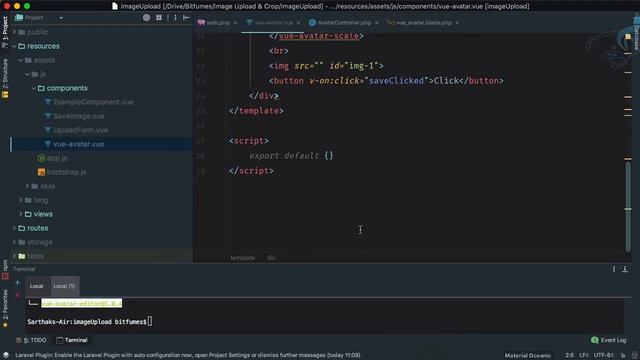
Task: Toggle the Terminal tool window button
Action: point(72,340)
